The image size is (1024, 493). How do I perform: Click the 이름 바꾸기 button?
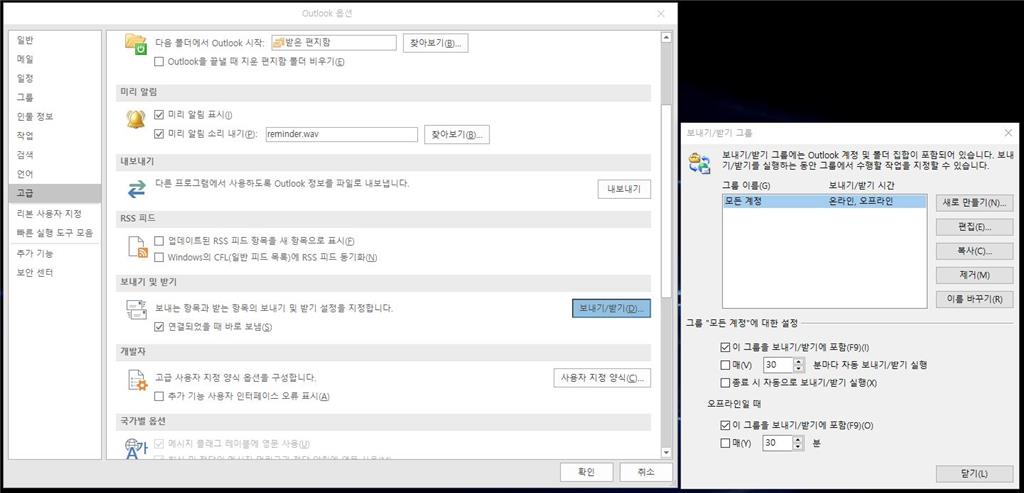coord(974,299)
